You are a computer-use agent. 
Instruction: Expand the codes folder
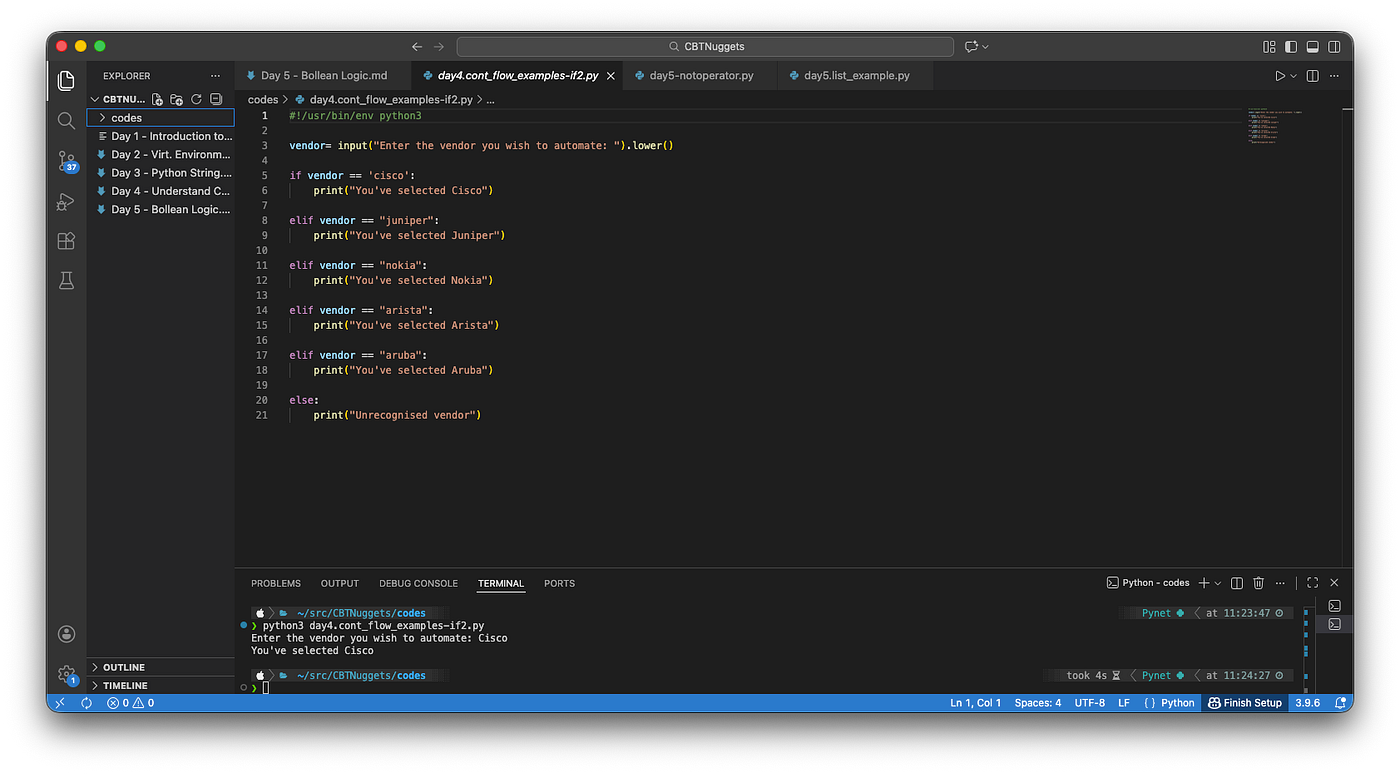click(x=160, y=118)
